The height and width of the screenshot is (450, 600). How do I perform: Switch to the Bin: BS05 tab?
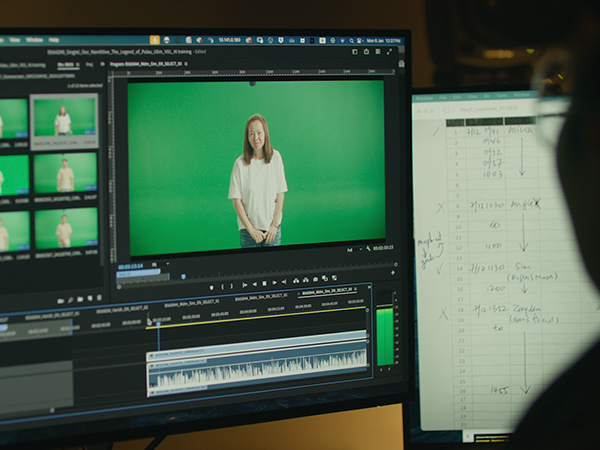[x=66, y=65]
